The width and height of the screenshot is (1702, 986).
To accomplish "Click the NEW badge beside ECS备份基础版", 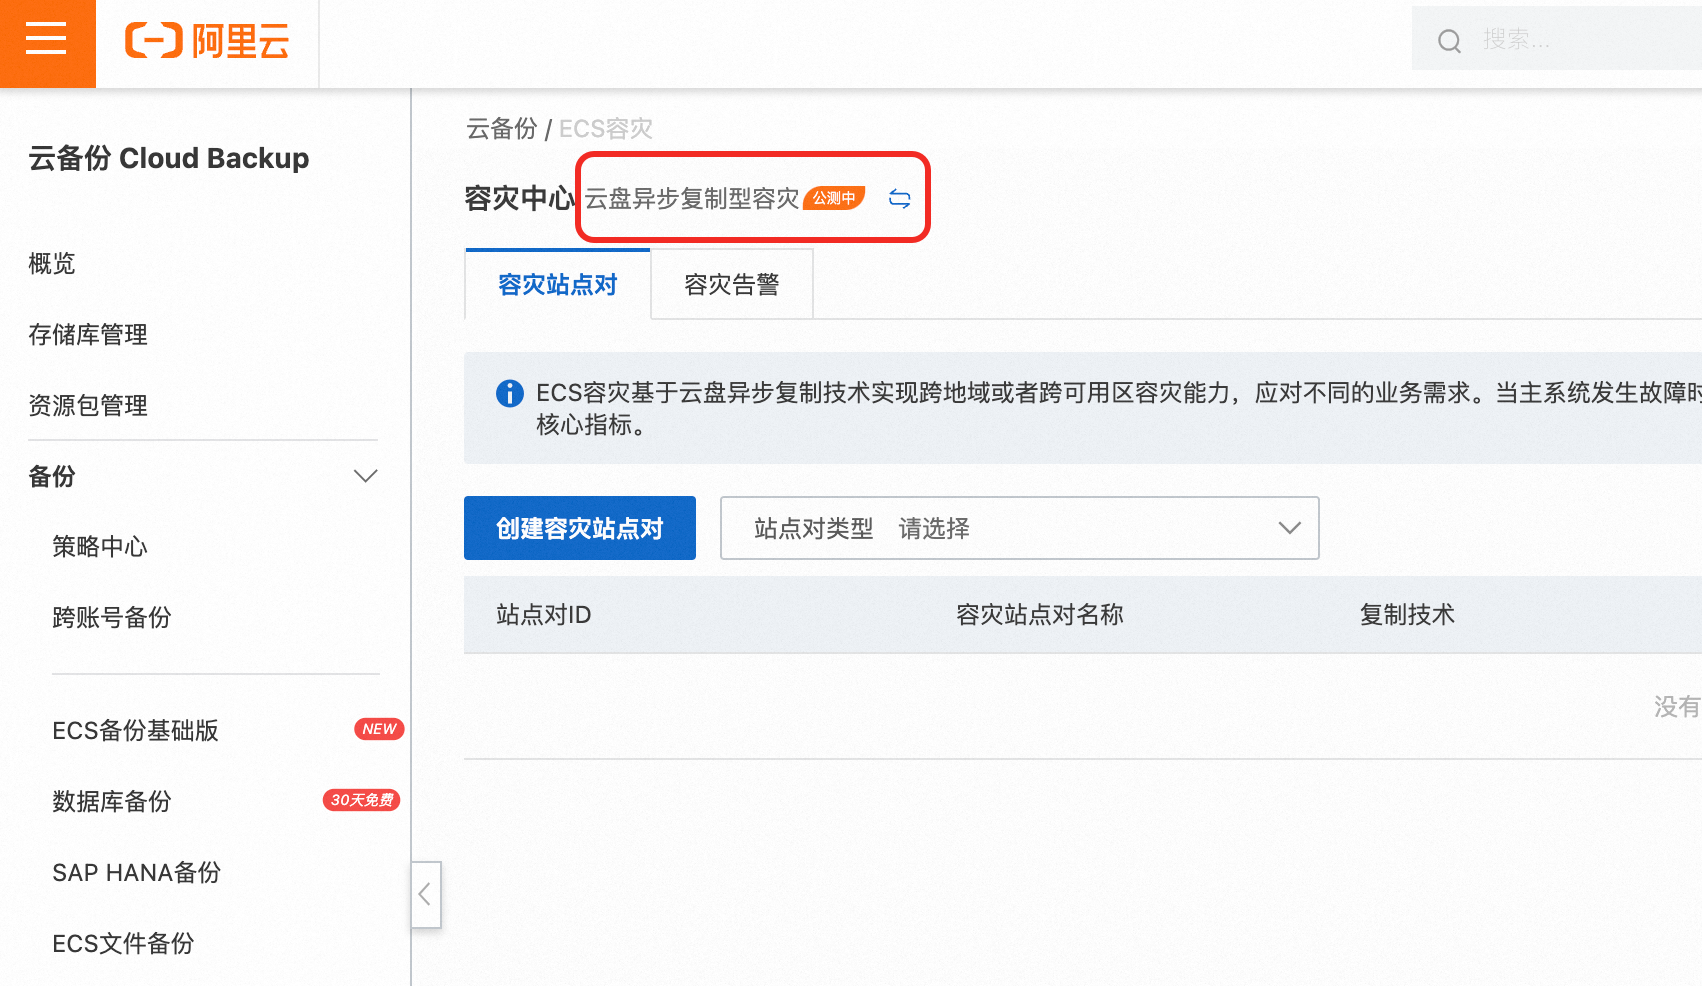I will pos(379,729).
